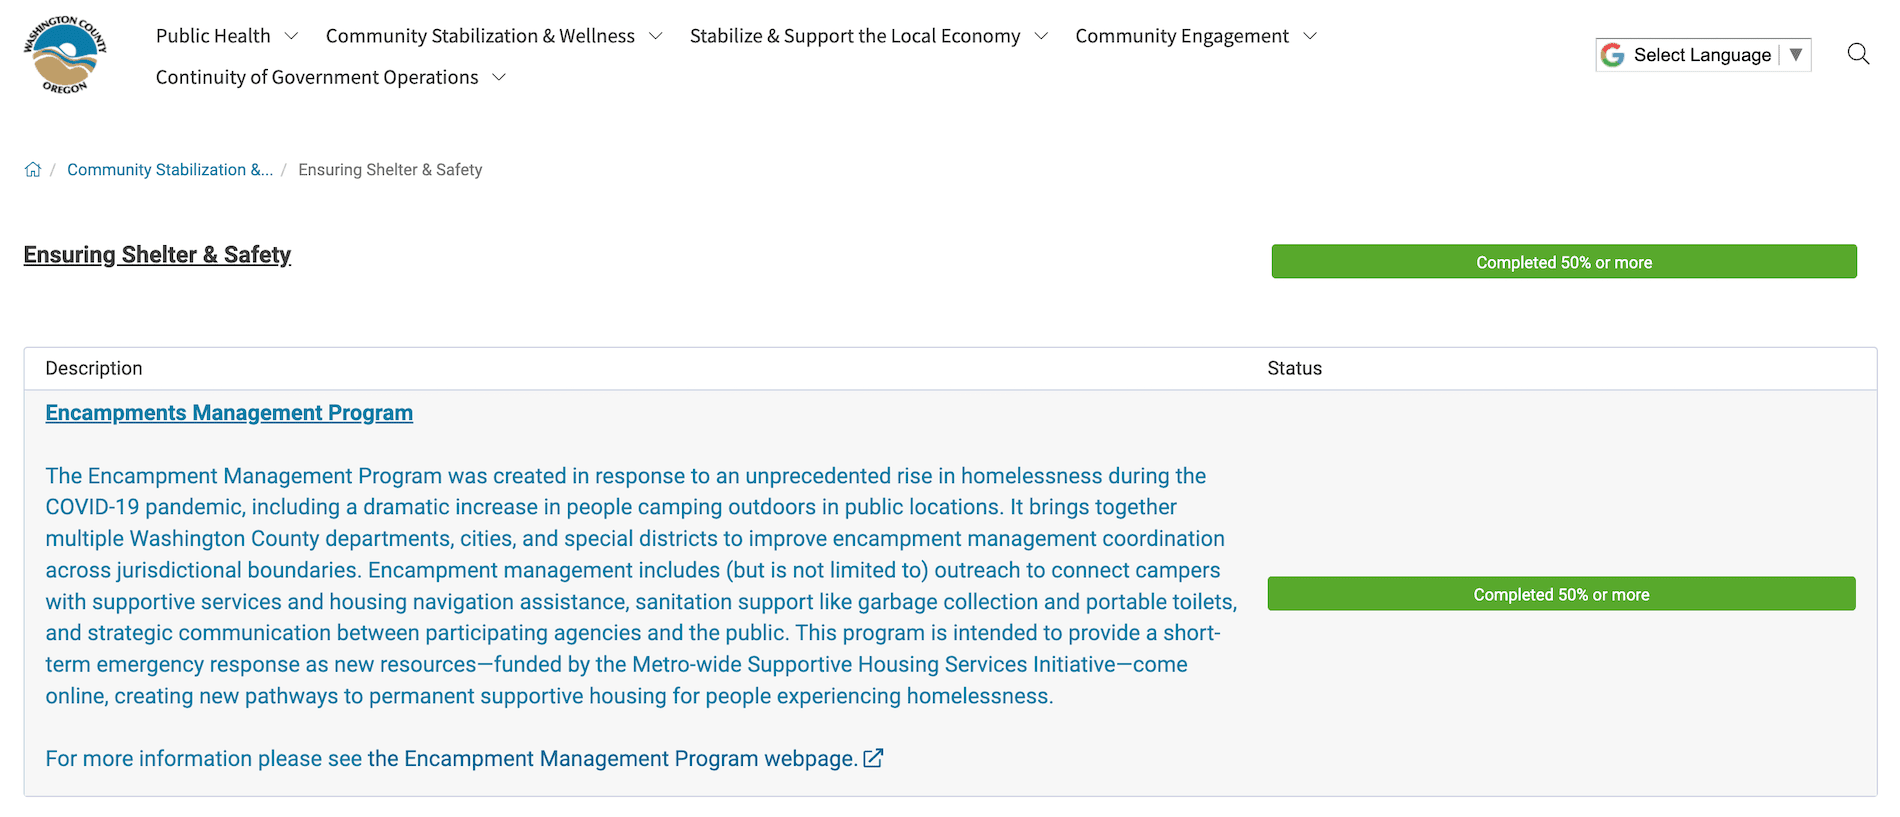1900x817 pixels.
Task: Open Encampments Management Program link
Action: [229, 413]
